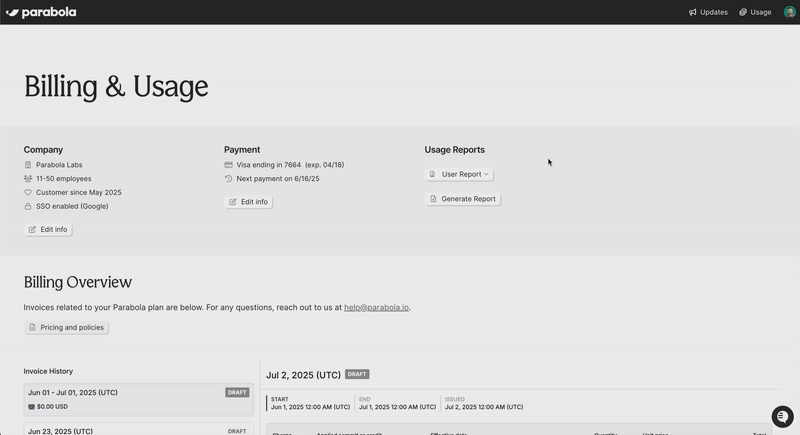Open the User Report dropdown
Image resolution: width=800 pixels, height=435 pixels.
click(459, 174)
